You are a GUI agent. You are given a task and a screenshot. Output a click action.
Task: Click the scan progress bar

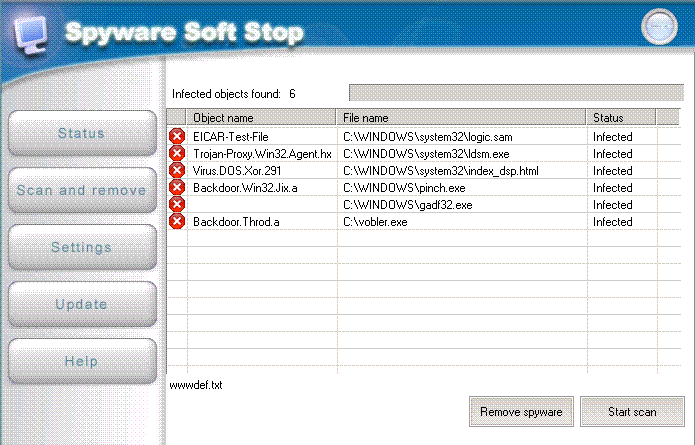click(516, 93)
